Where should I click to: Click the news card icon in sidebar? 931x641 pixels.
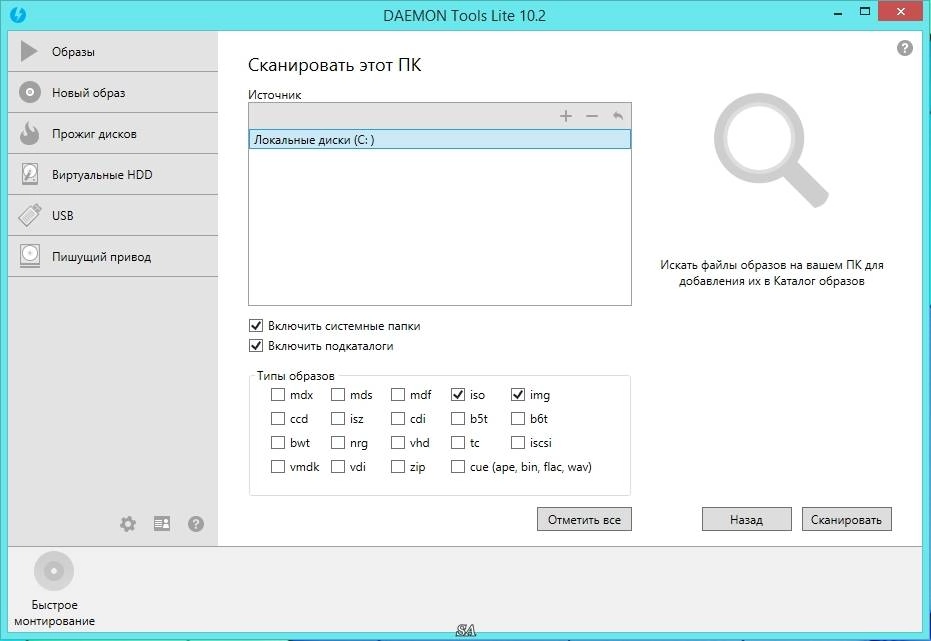pyautogui.click(x=162, y=523)
